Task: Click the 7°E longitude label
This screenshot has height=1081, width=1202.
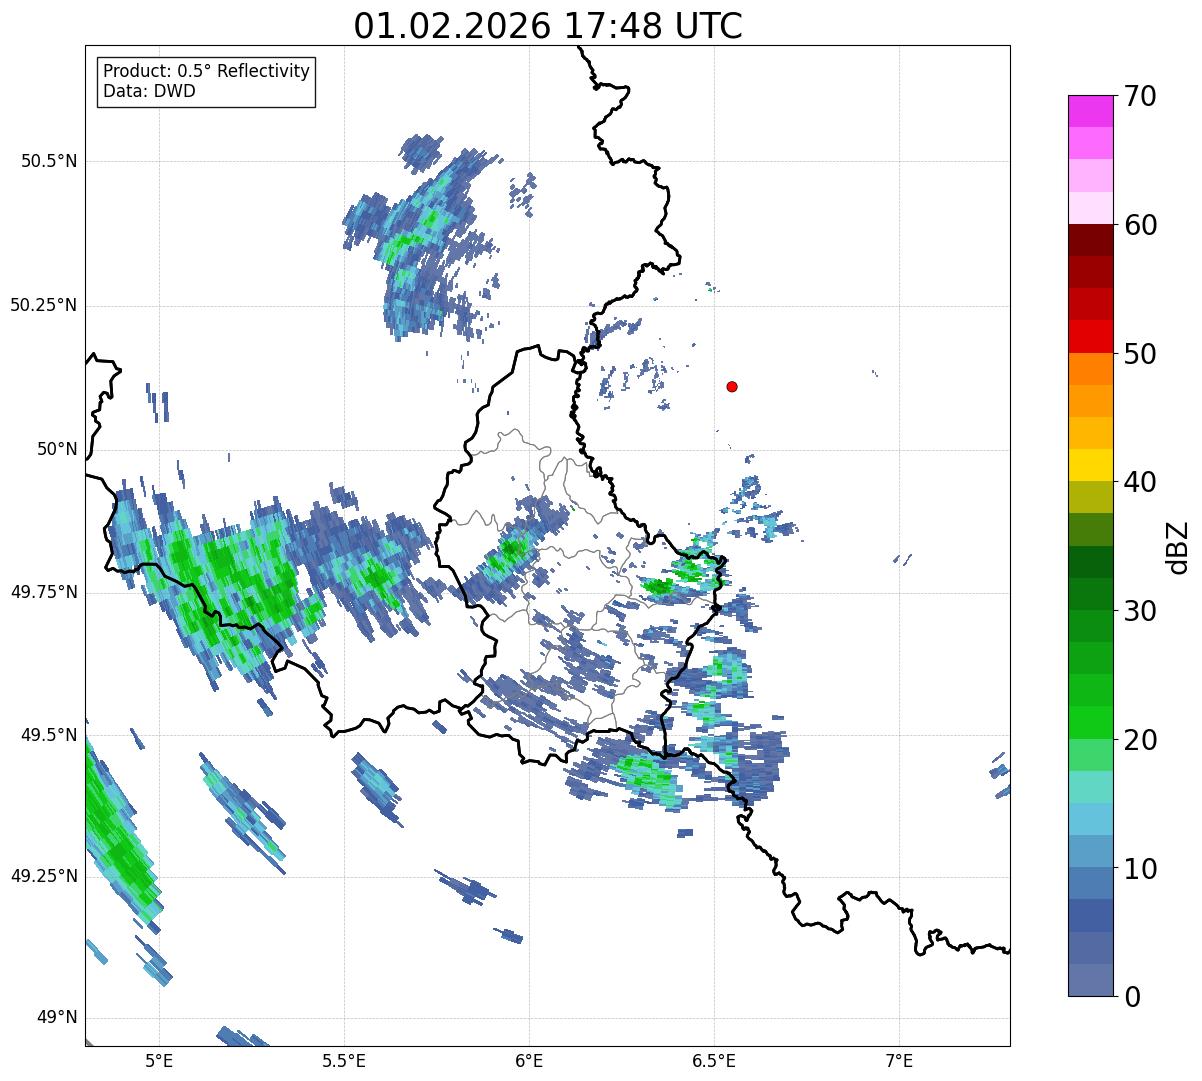Action: click(x=899, y=1060)
